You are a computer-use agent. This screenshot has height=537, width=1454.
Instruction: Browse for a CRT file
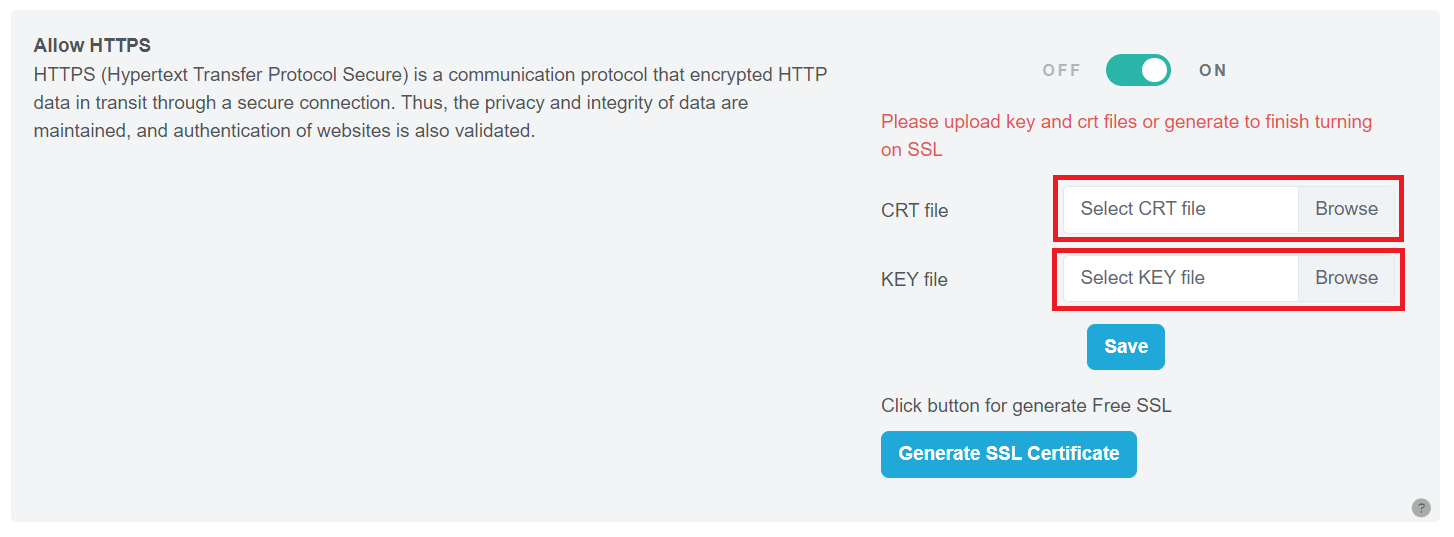[x=1346, y=209]
